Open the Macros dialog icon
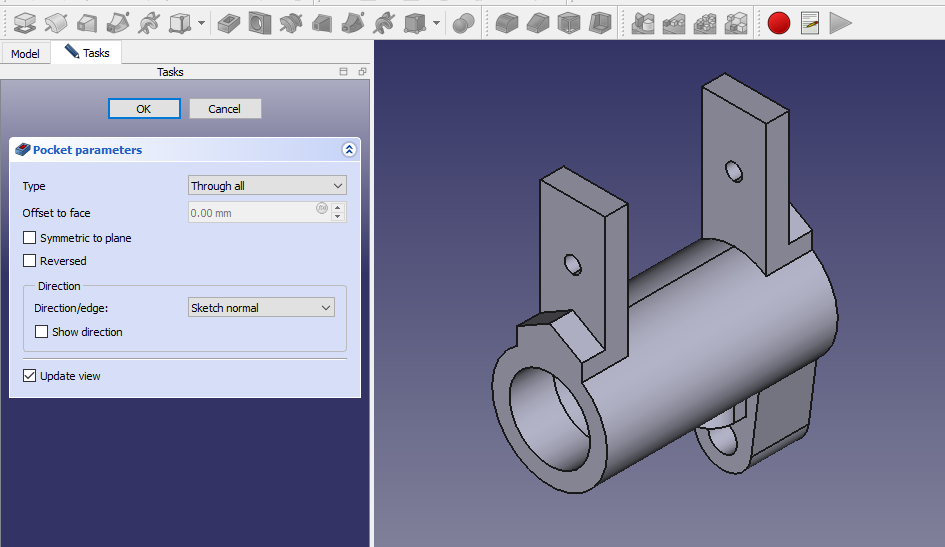Screen dimensions: 945x547 pos(810,22)
